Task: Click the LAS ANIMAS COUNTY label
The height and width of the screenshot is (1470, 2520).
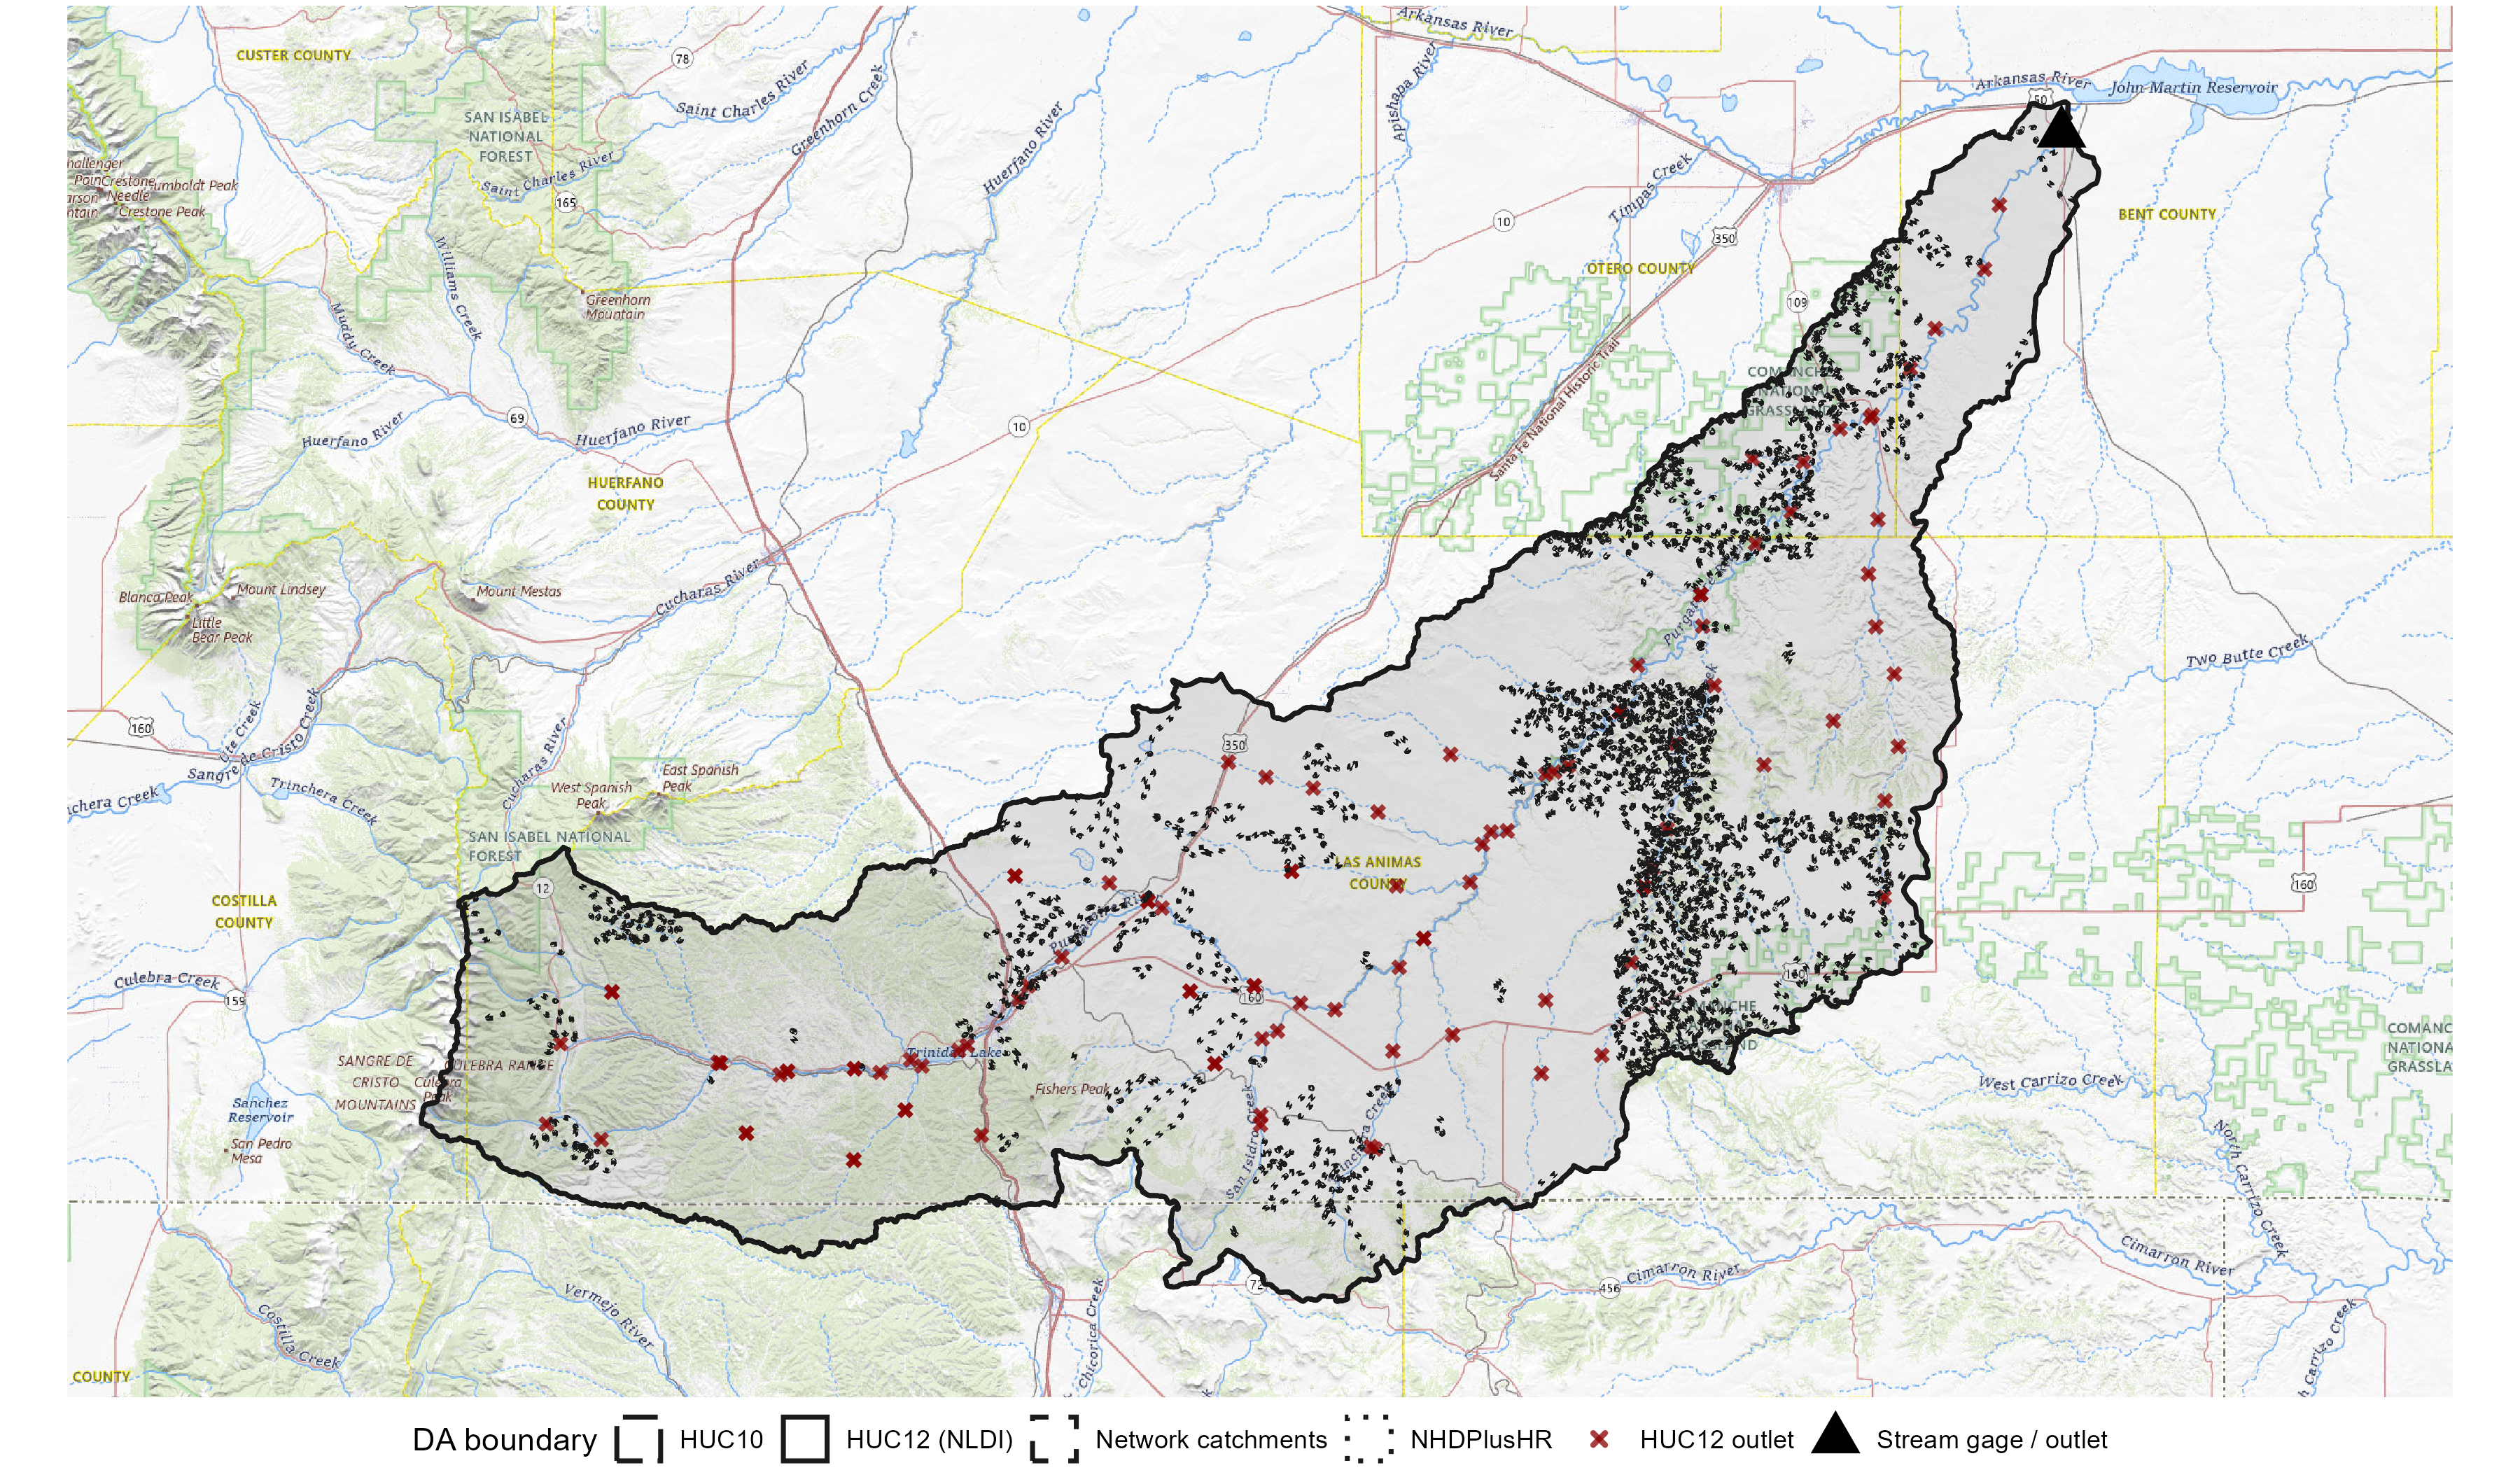Action: coord(1377,872)
